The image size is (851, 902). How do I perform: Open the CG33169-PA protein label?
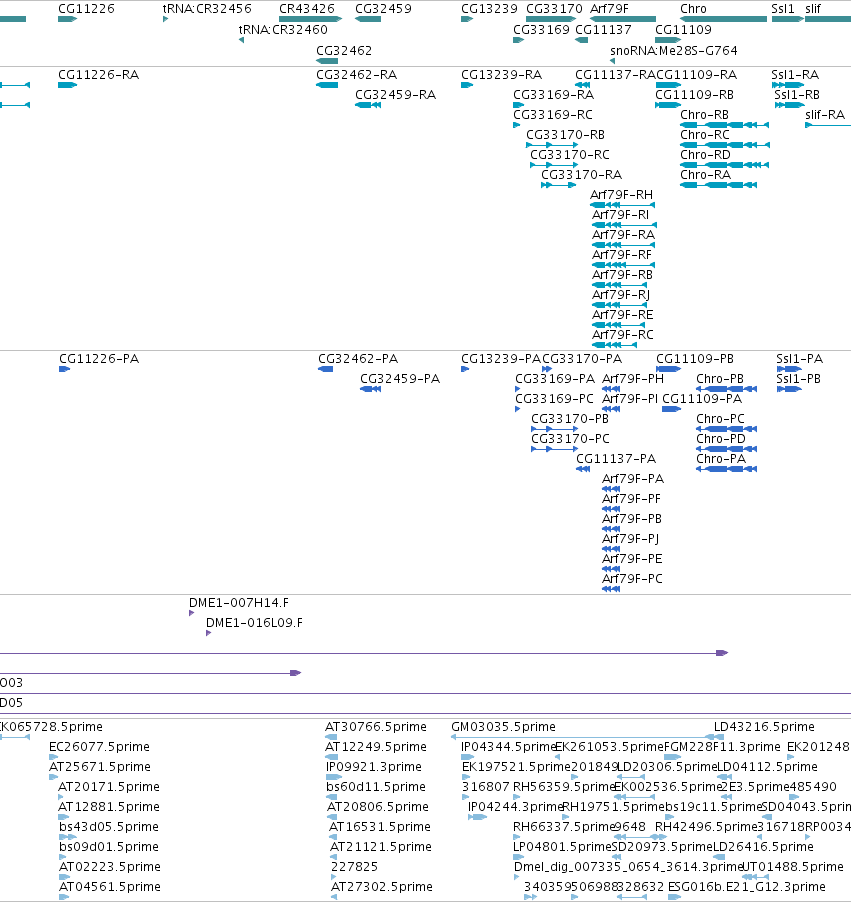[x=555, y=379]
